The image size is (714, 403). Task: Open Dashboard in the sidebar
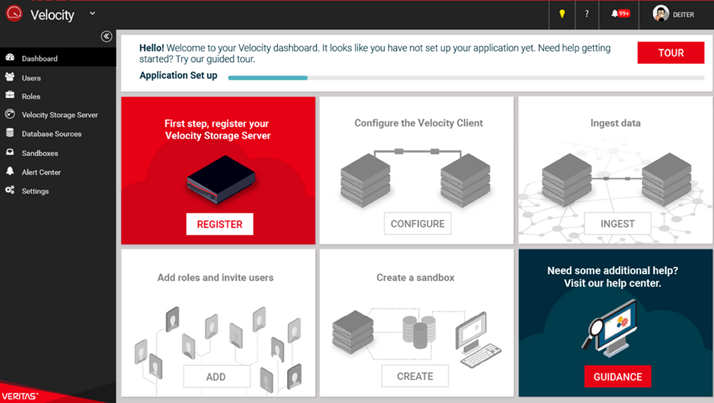(x=58, y=58)
